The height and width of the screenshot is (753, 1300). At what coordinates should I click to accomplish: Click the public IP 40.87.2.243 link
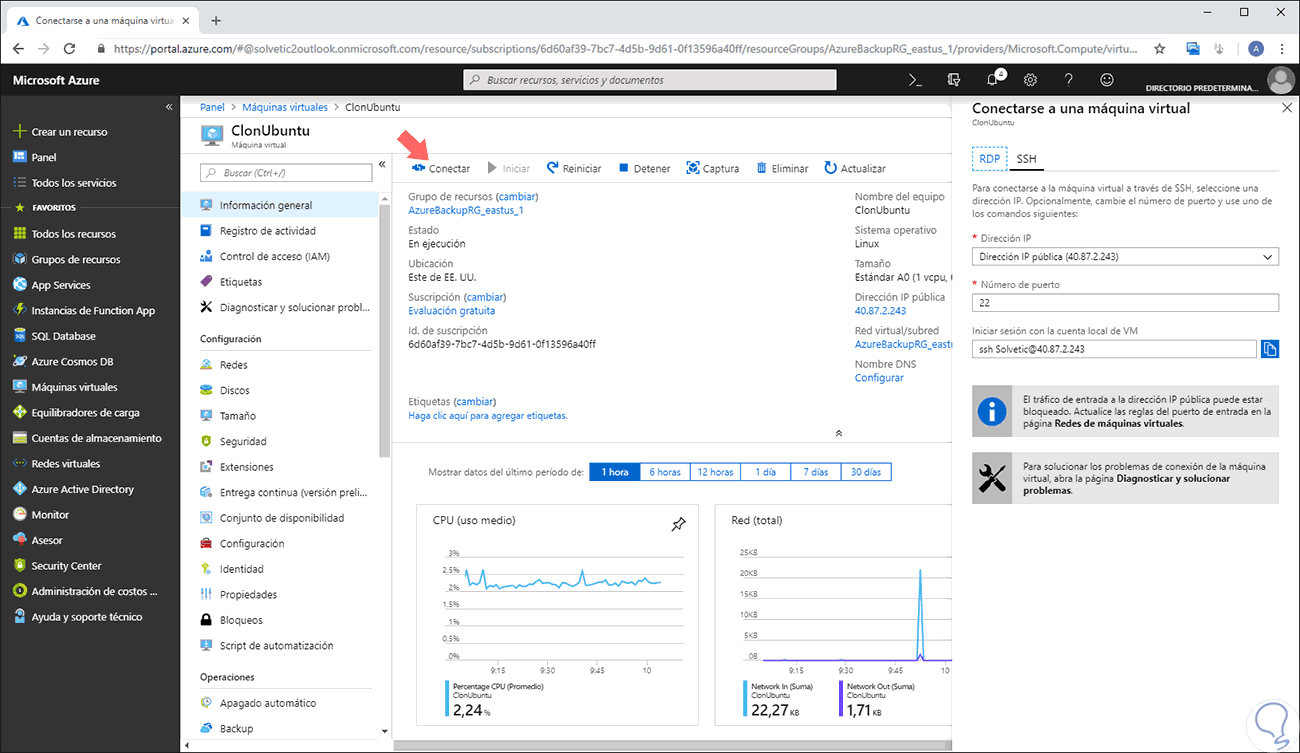coord(880,311)
